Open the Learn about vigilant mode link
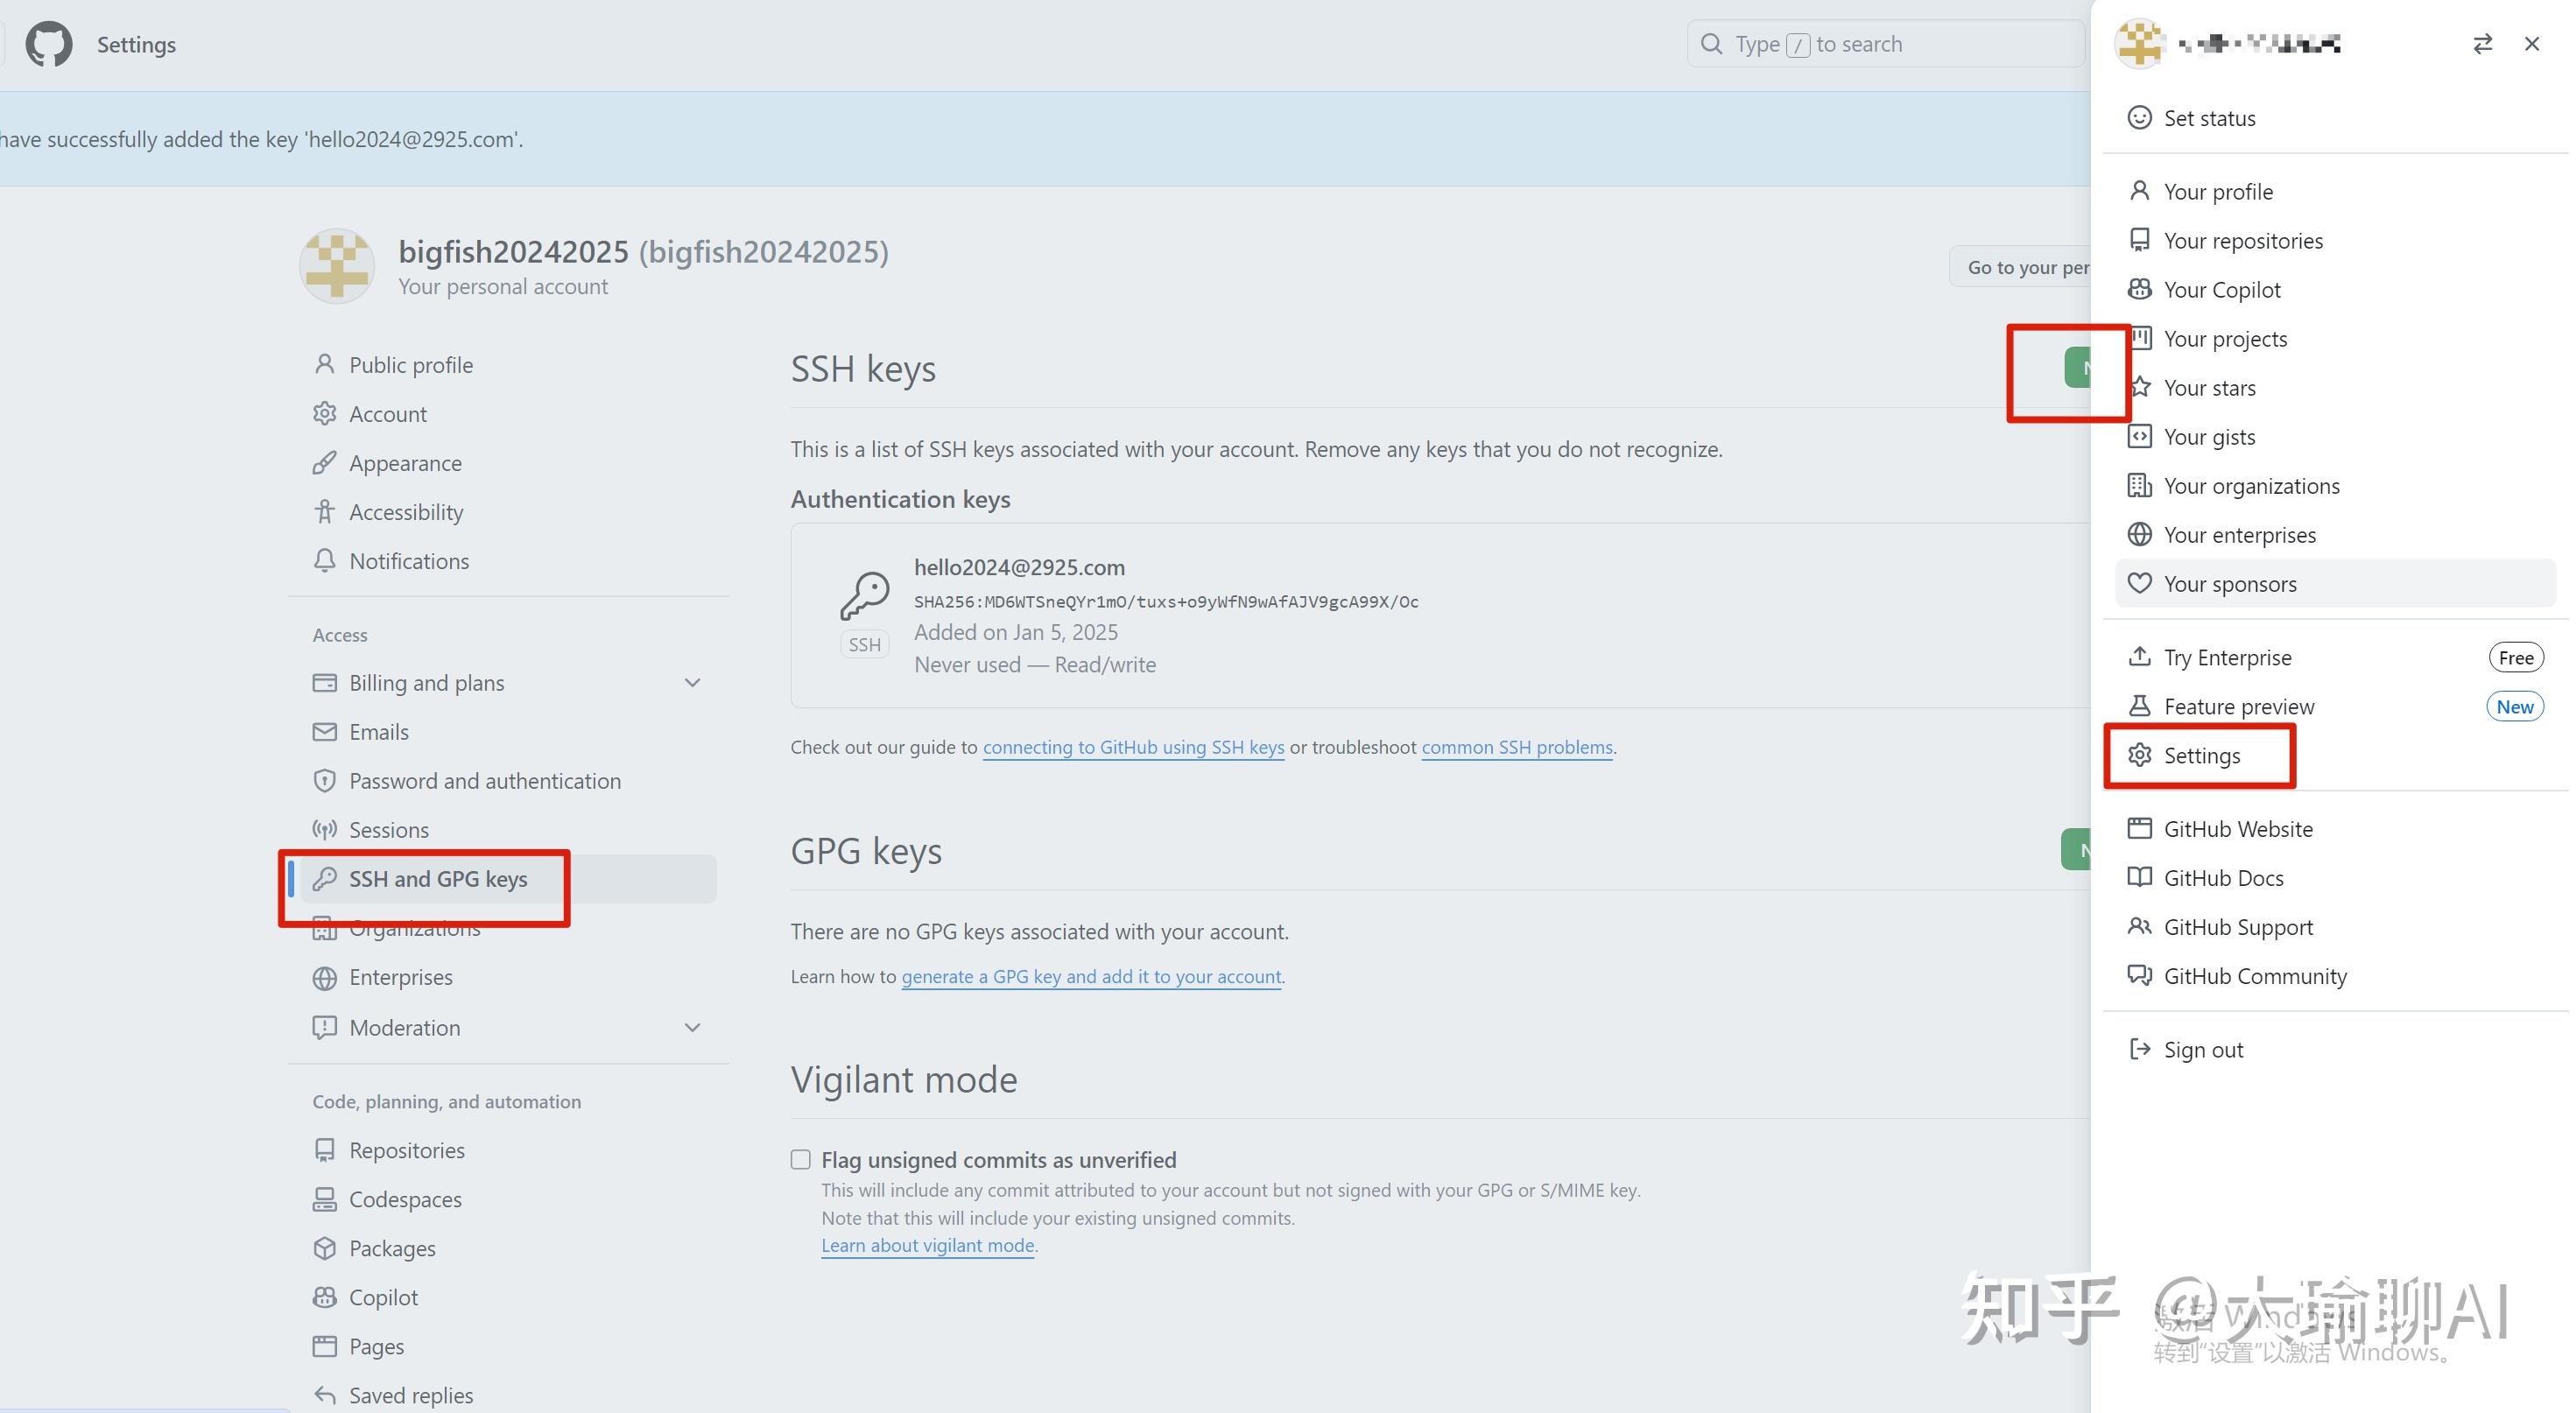Image resolution: width=2576 pixels, height=1413 pixels. click(927, 1245)
